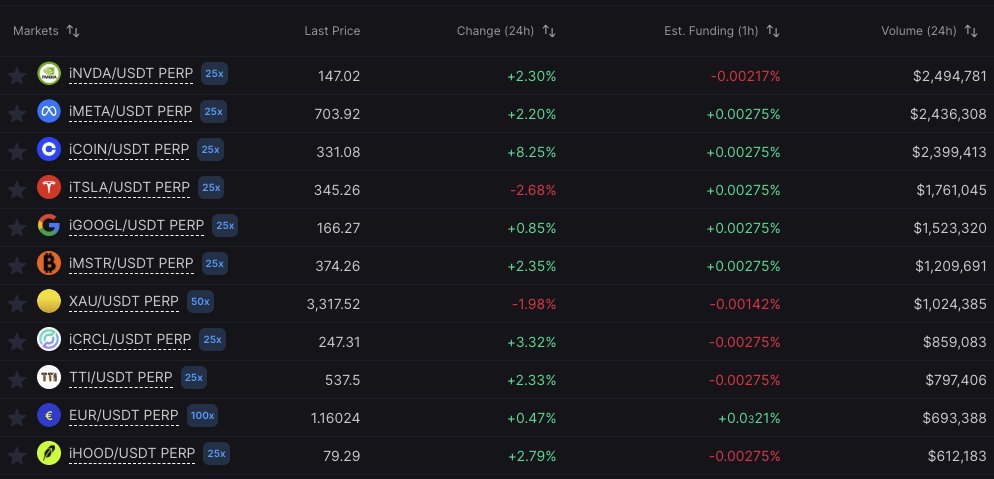
Task: Click the Est. Funding (1h) column header
Action: coord(711,31)
